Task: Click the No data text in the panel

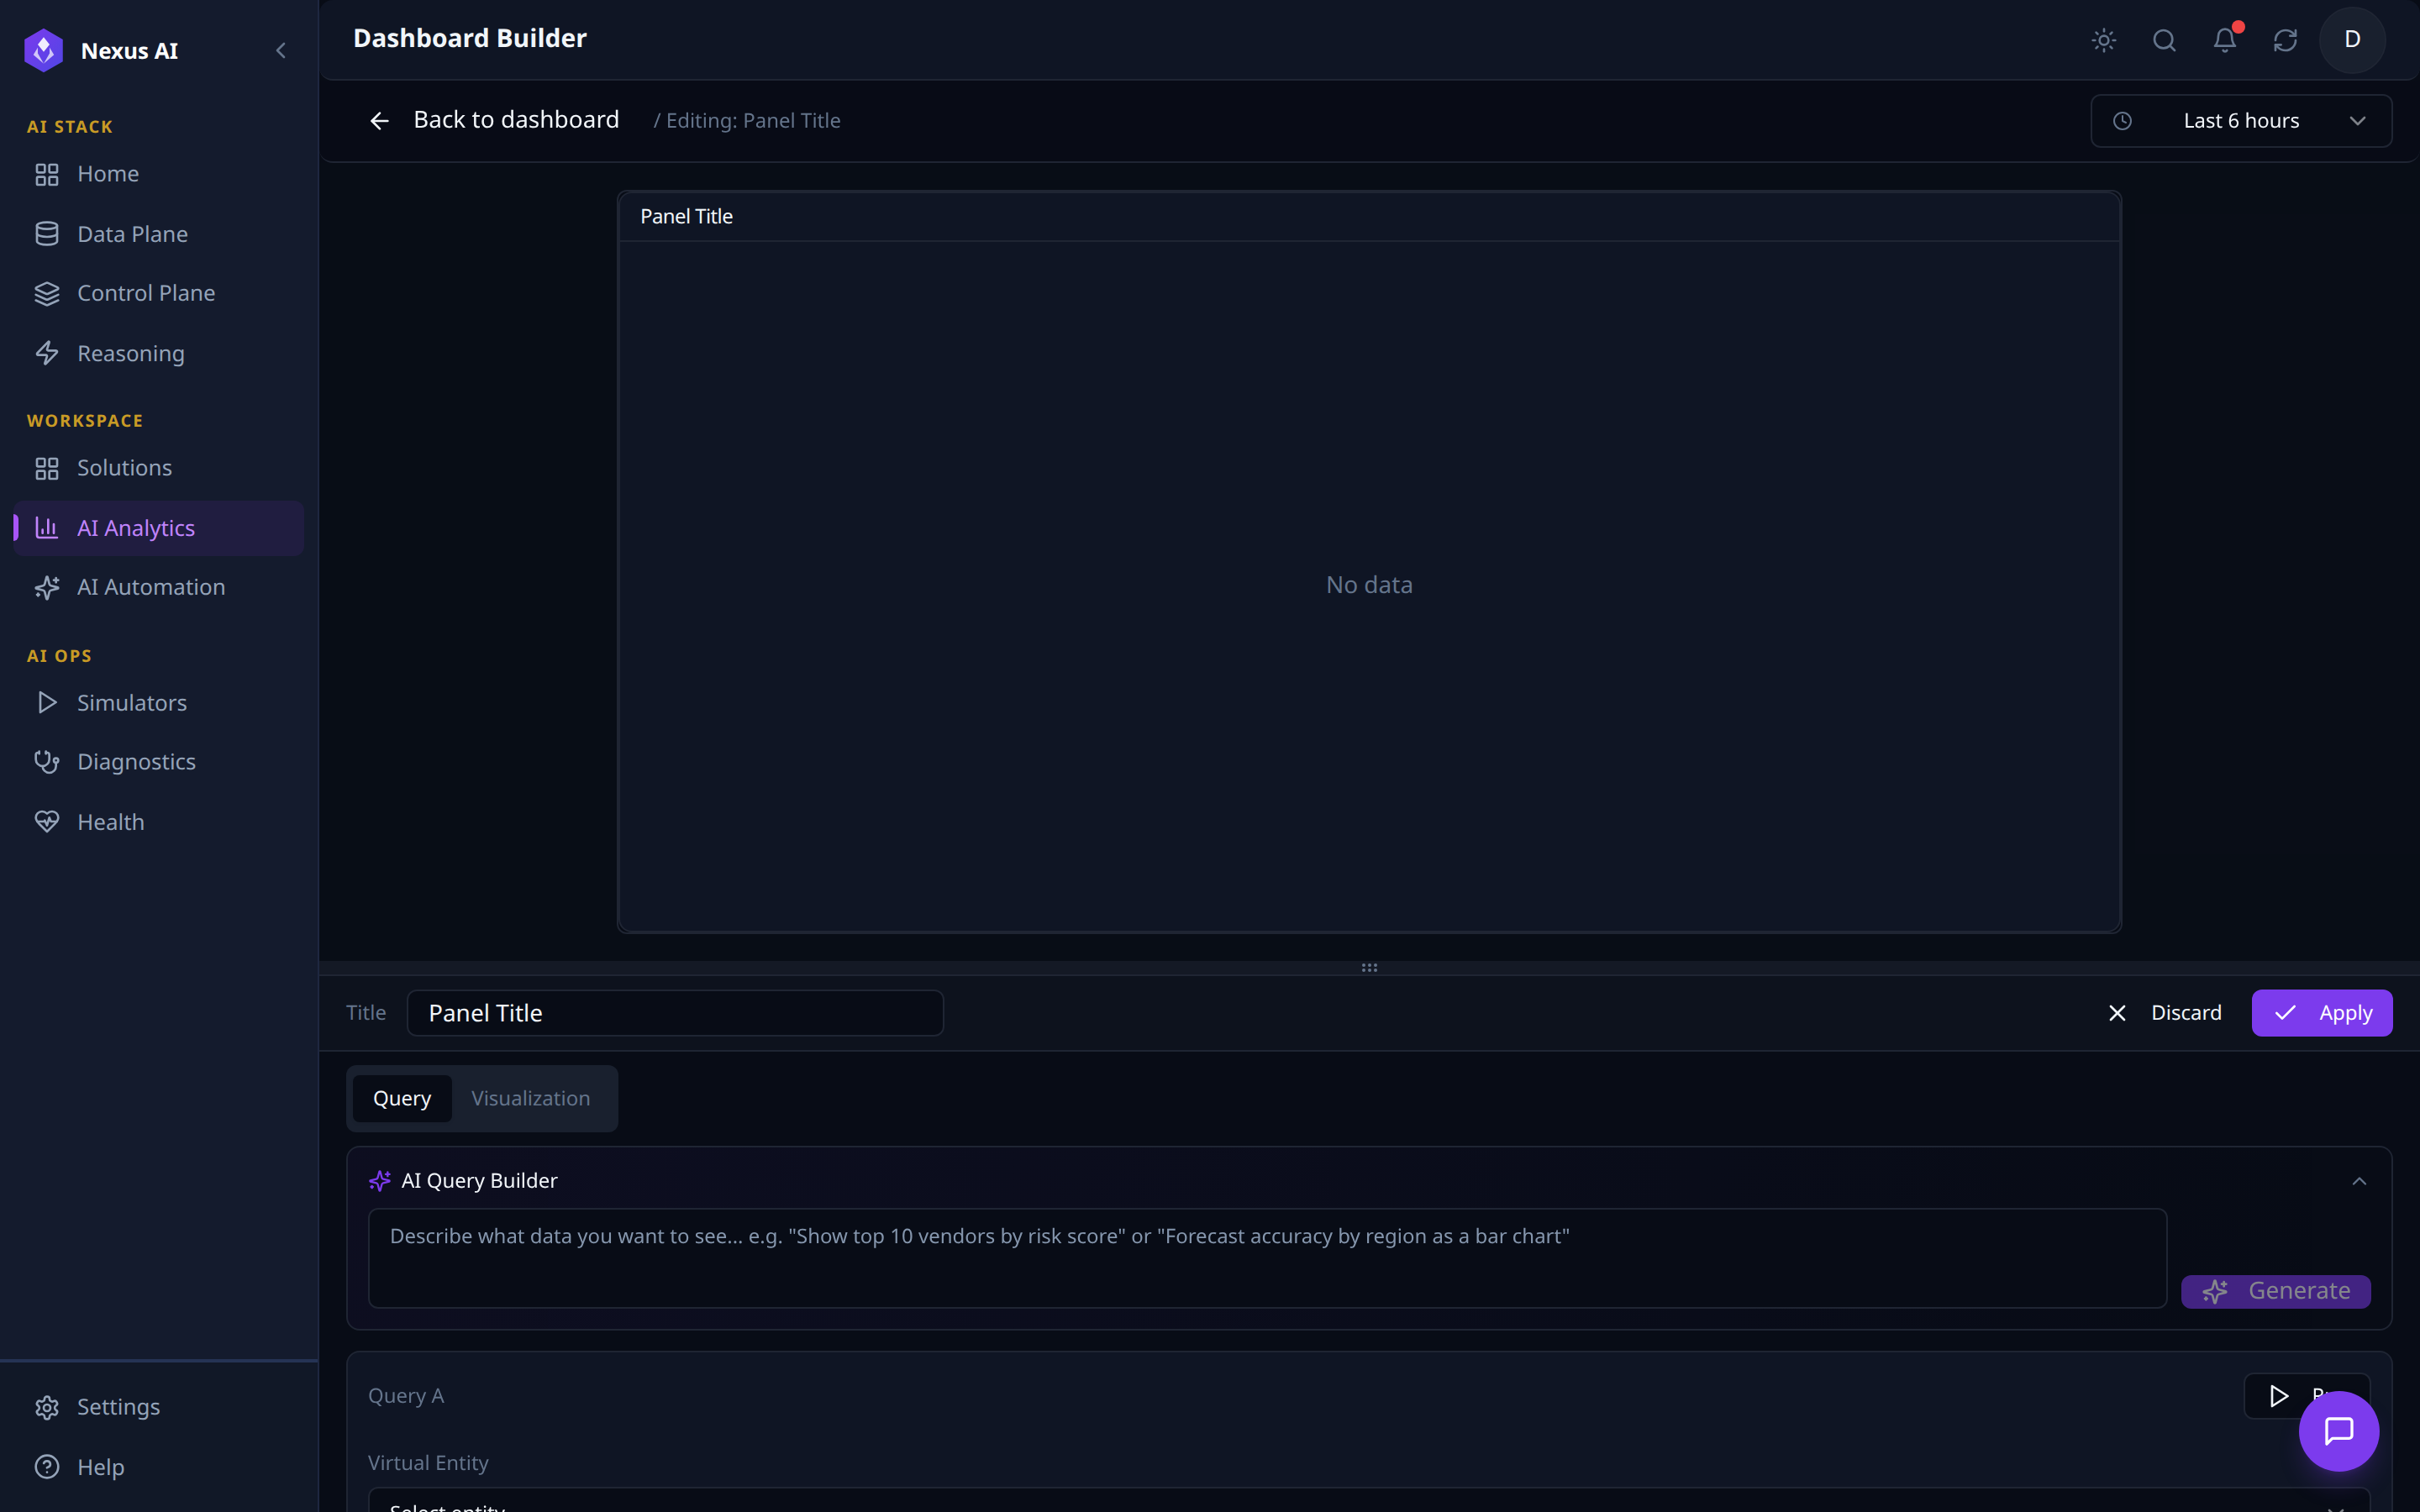Action: click(x=1369, y=585)
